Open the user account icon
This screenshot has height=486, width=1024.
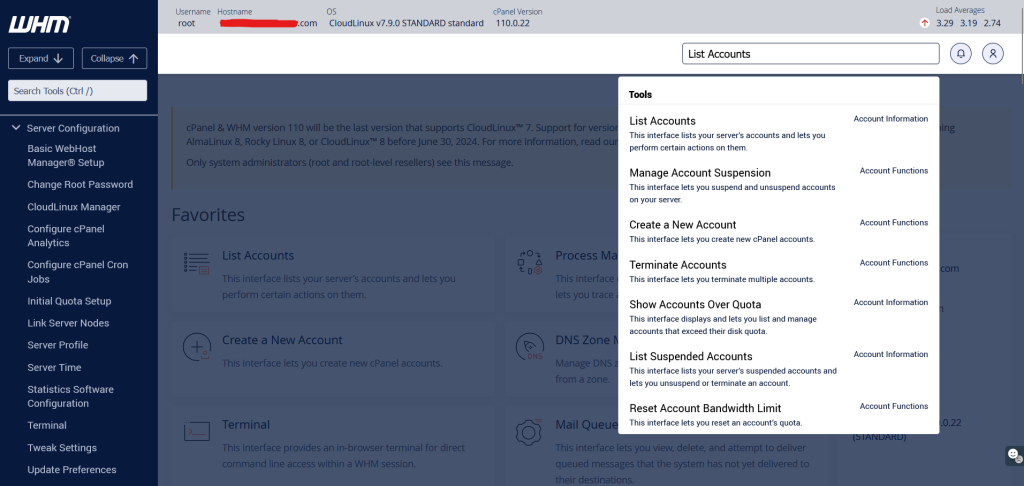pyautogui.click(x=992, y=54)
